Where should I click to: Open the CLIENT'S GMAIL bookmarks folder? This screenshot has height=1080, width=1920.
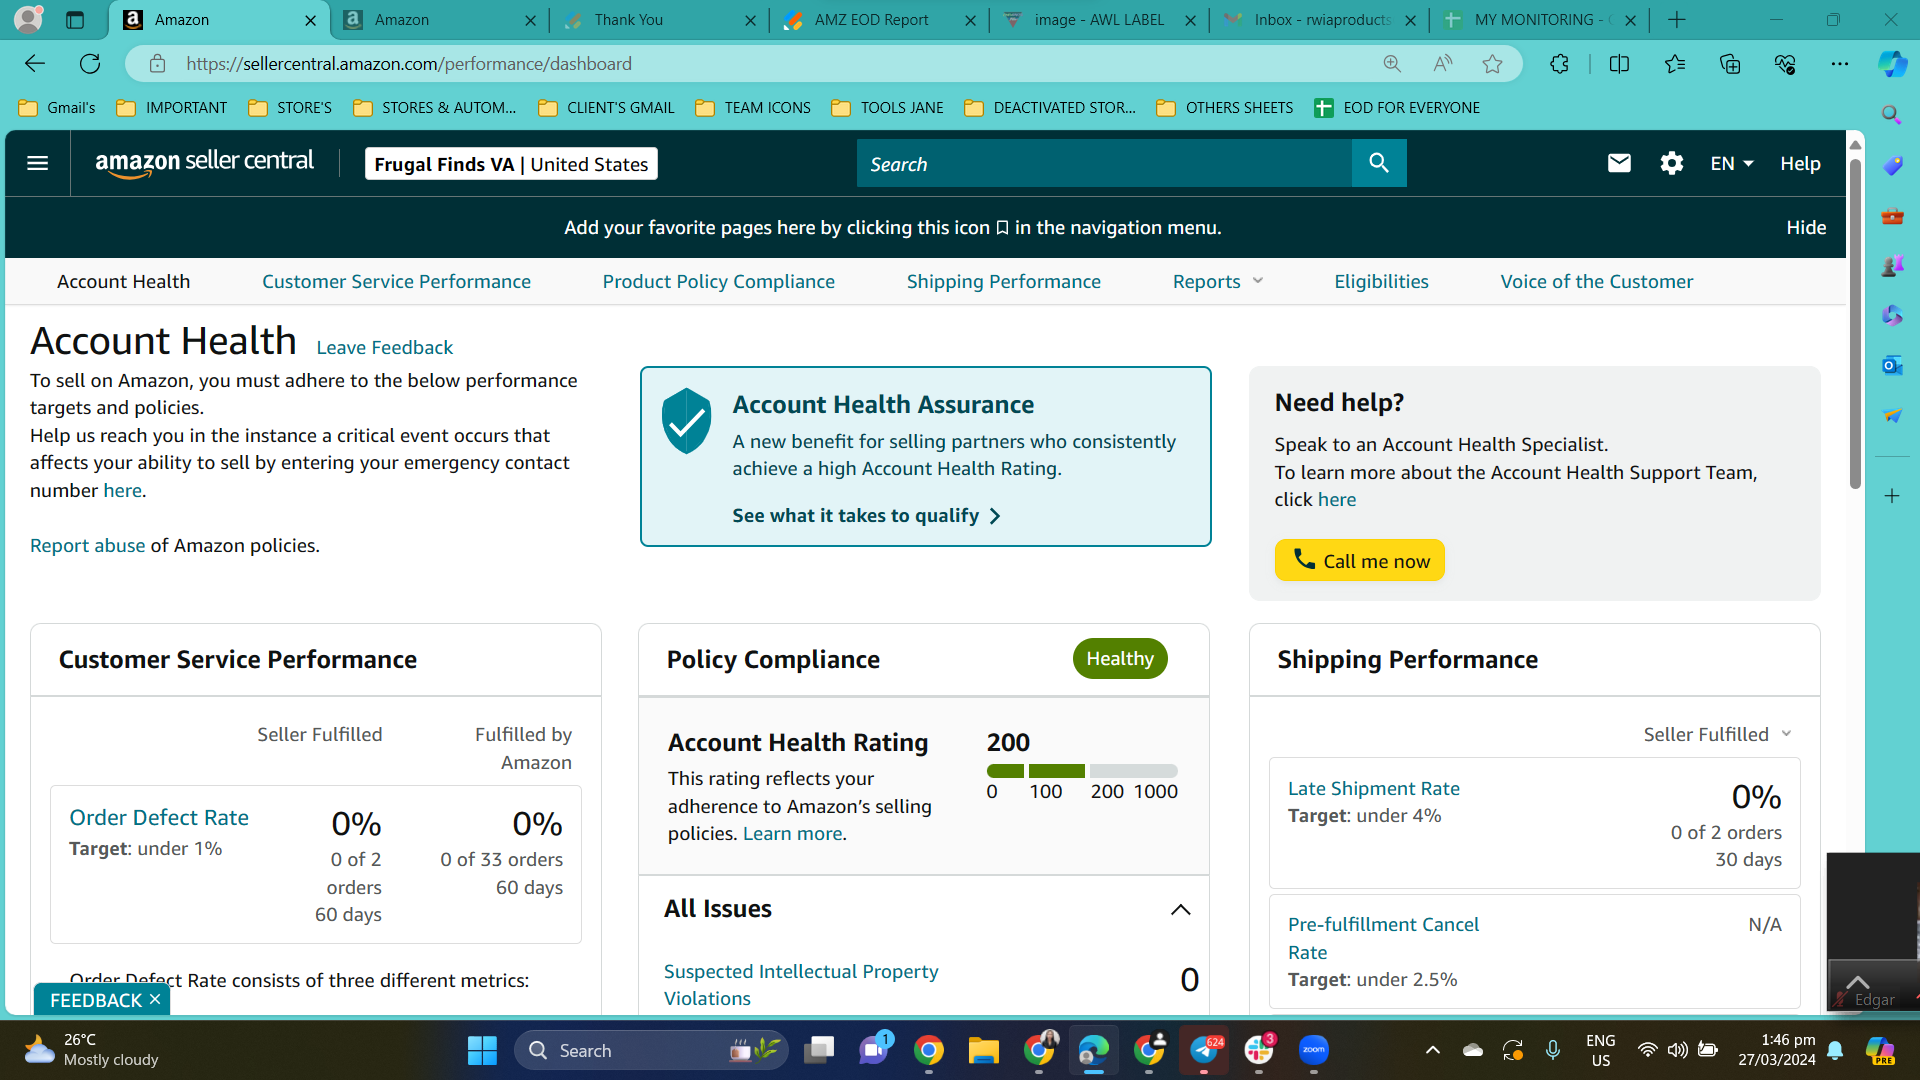[x=606, y=108]
